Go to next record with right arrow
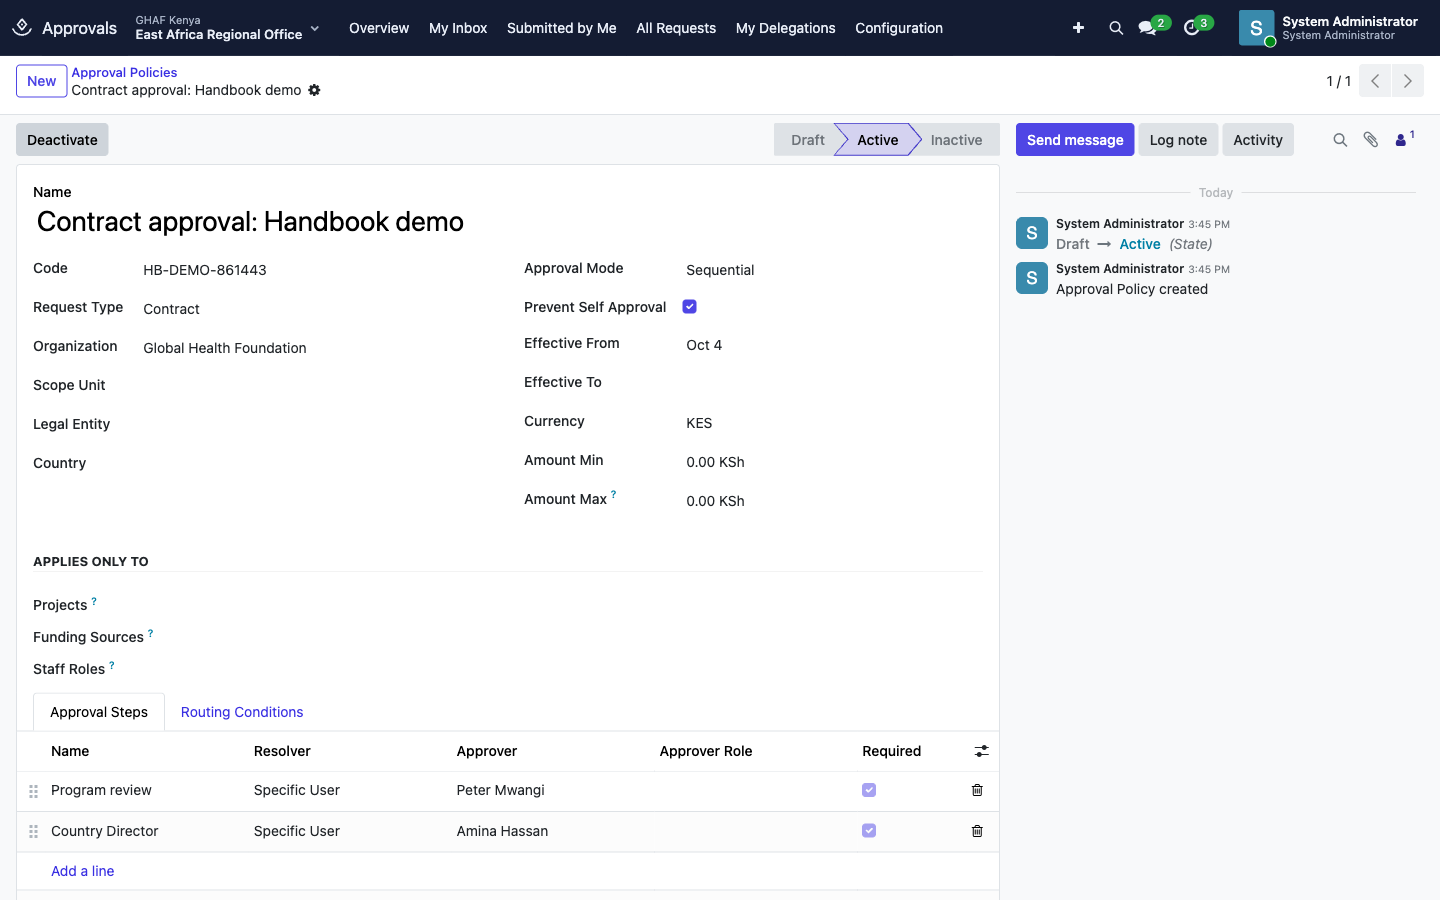This screenshot has width=1440, height=900. coord(1408,81)
